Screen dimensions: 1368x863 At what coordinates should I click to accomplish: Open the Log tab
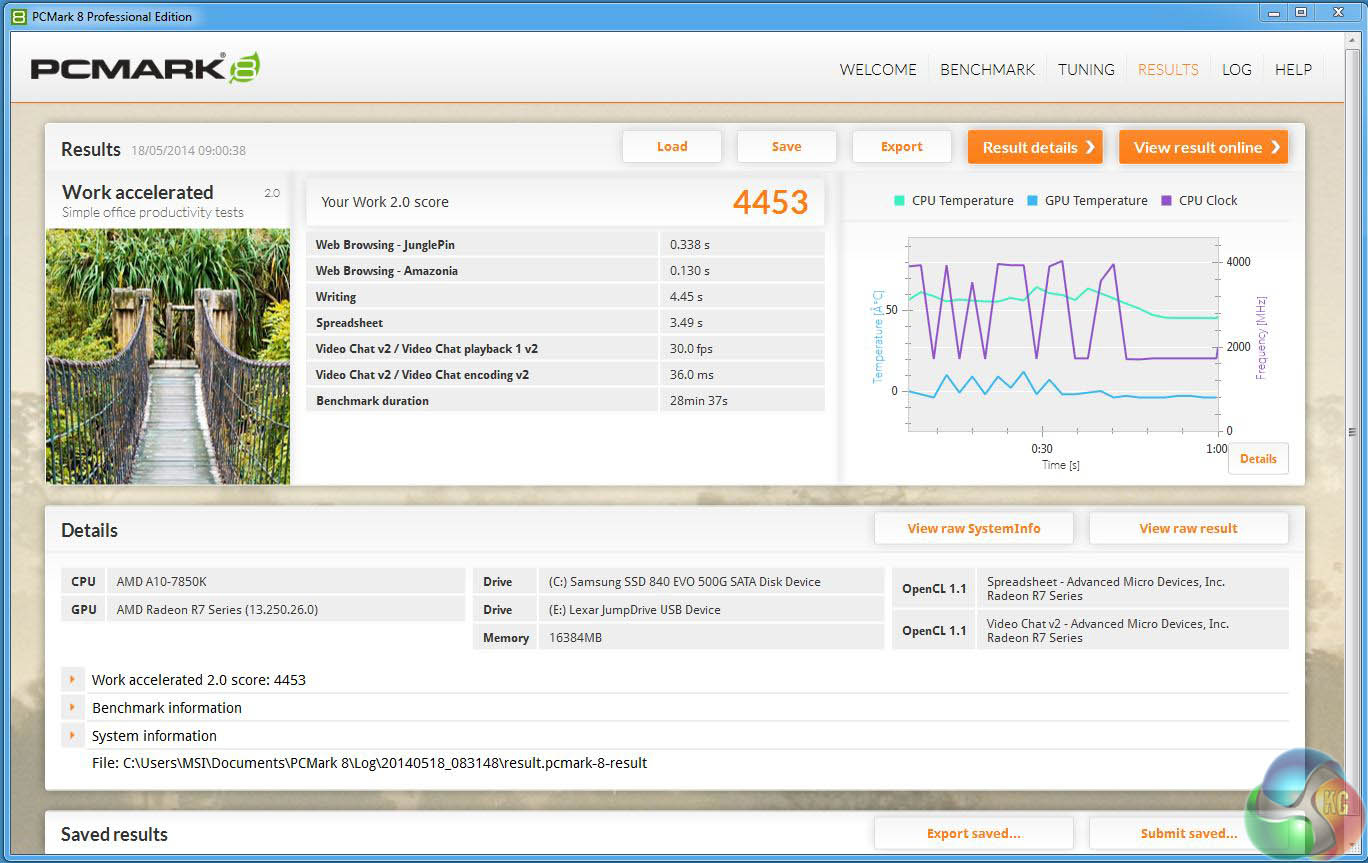pos(1236,69)
